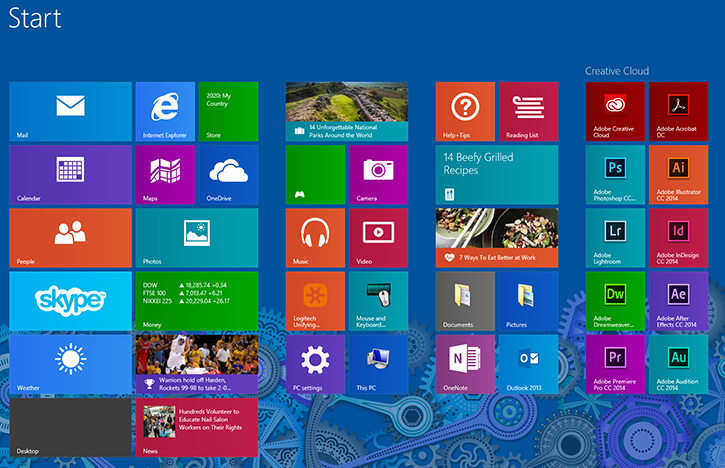This screenshot has height=468, width=725.
Task: Open the People tile
Action: [x=70, y=238]
